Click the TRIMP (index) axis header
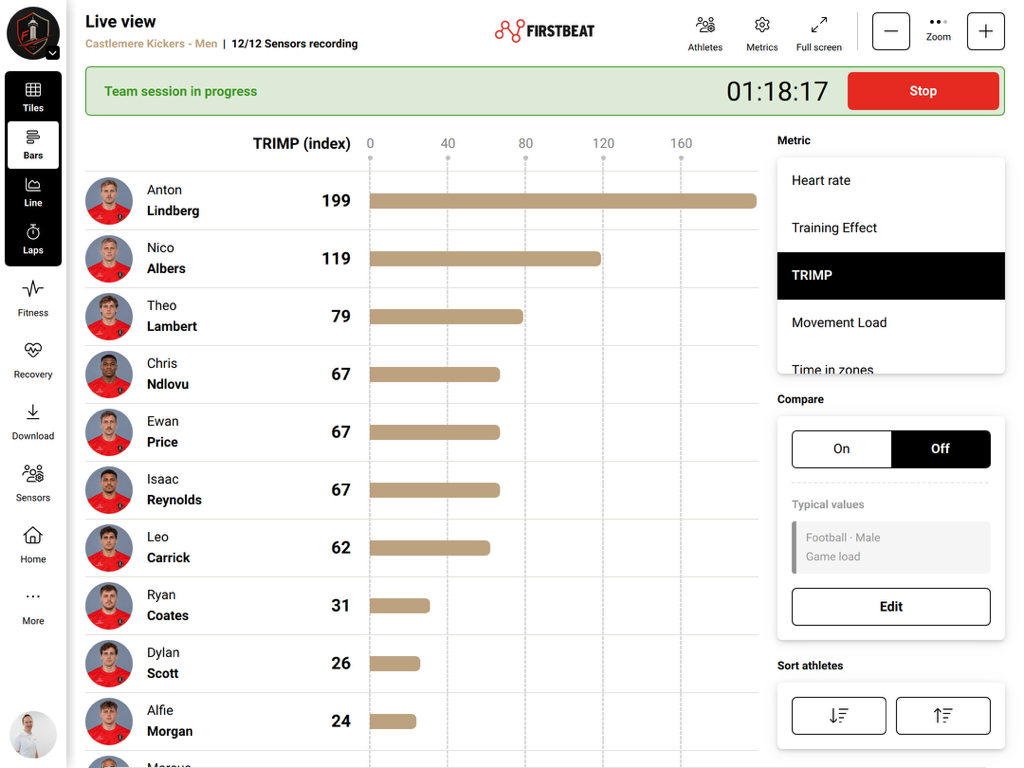 tap(302, 144)
